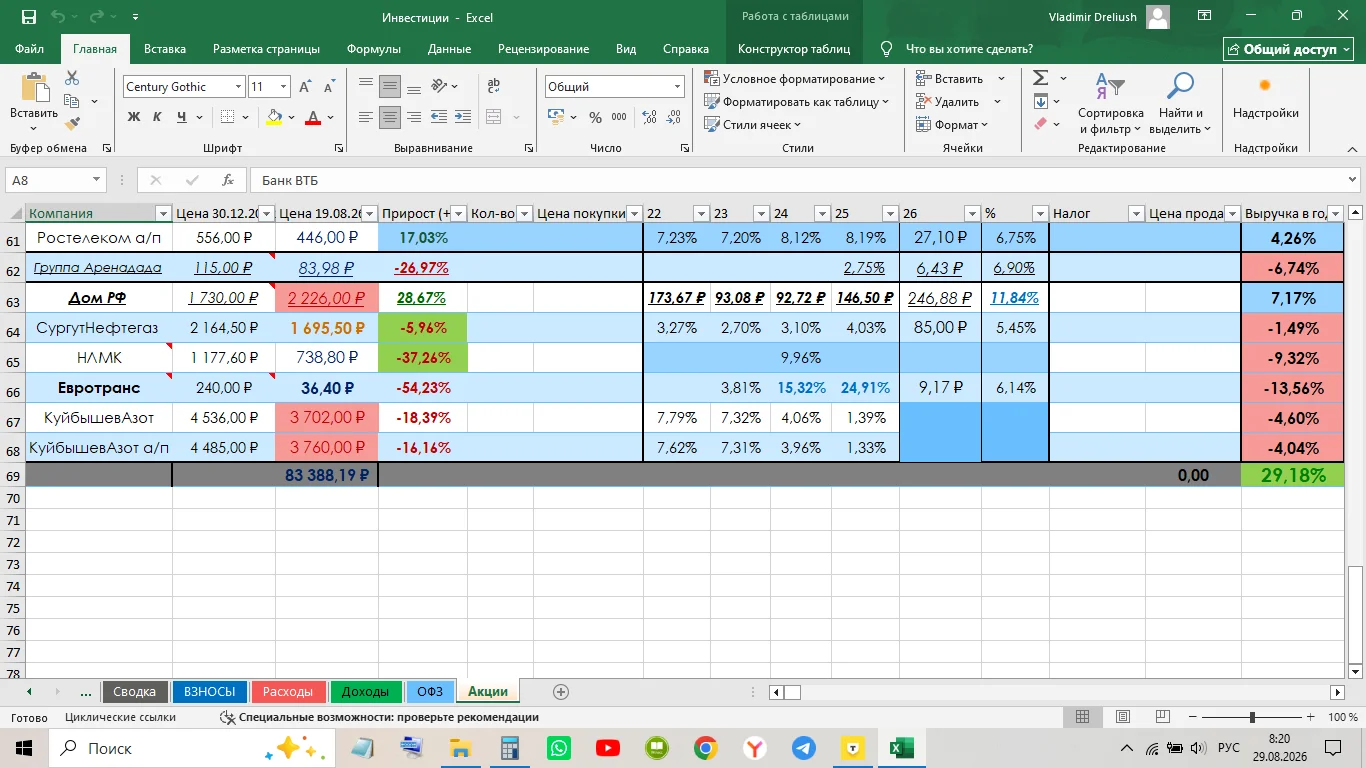
Task: Open Telegram from the taskbar
Action: [804, 748]
